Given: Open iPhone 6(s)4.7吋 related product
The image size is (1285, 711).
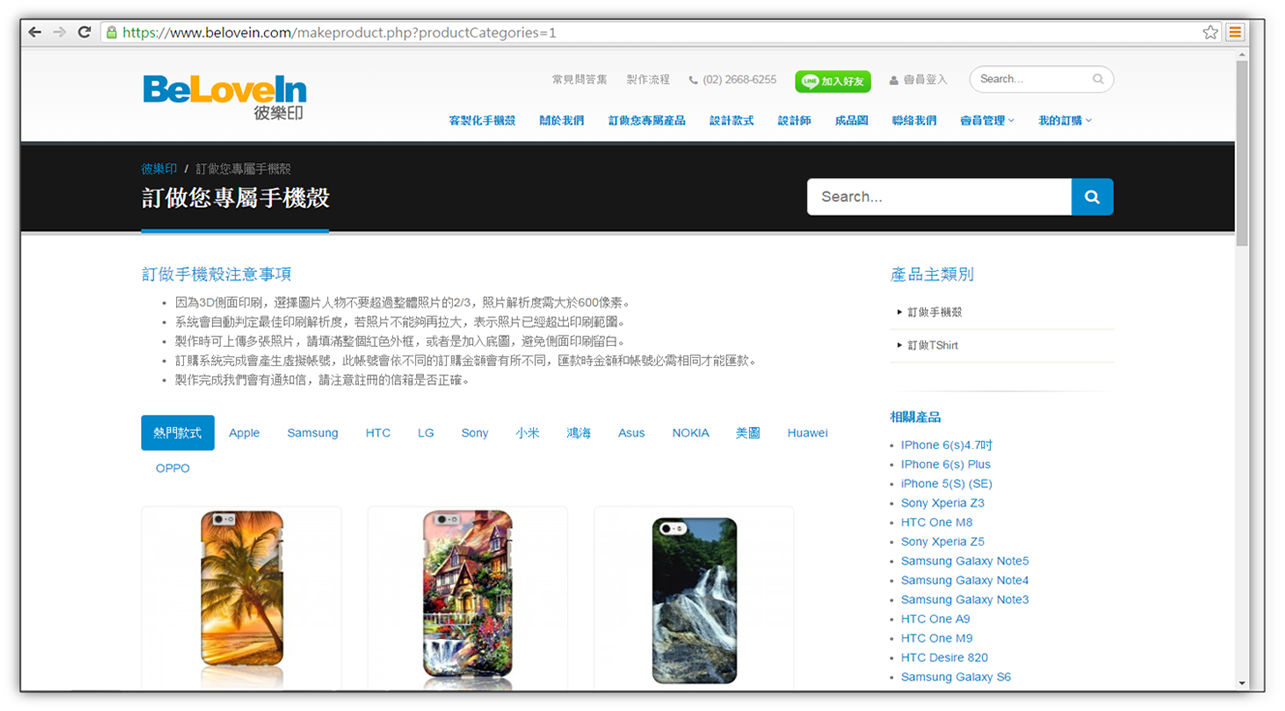Looking at the screenshot, I should (x=947, y=445).
